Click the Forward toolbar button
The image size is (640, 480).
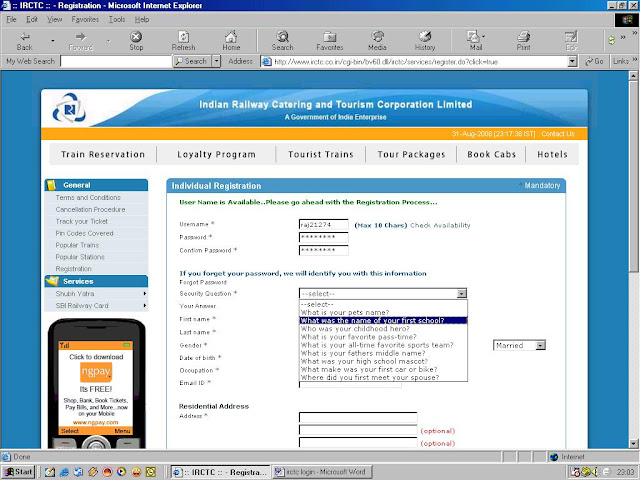coord(81,41)
